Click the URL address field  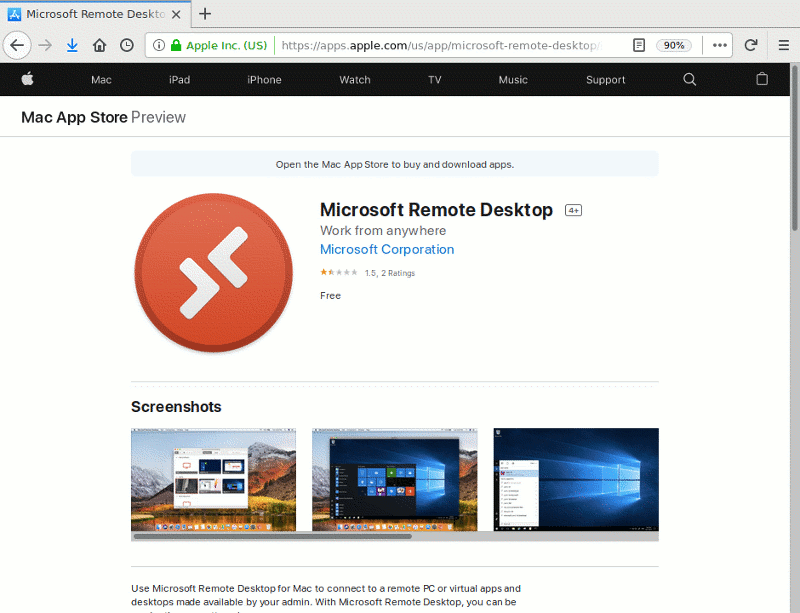[x=441, y=45]
